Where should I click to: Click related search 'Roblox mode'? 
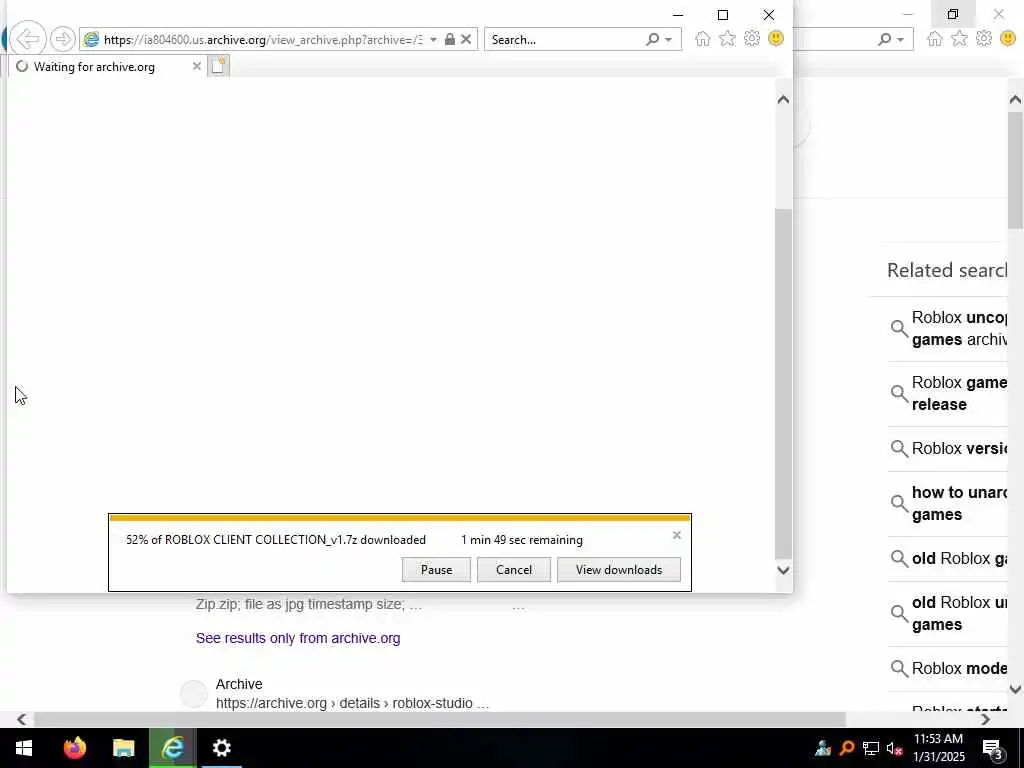pyautogui.click(x=959, y=668)
